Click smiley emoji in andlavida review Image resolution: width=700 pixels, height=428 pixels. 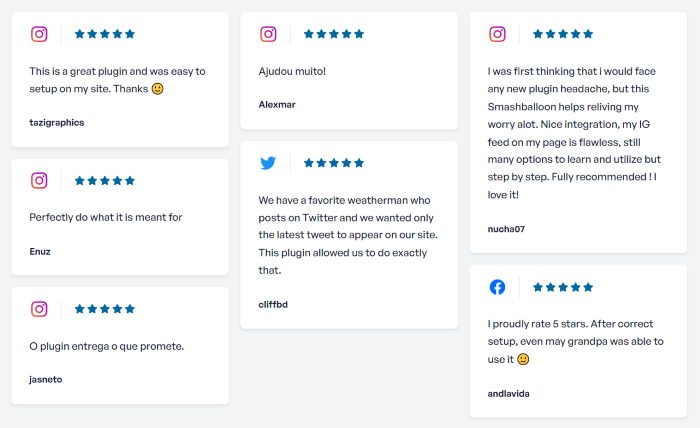pos(523,360)
